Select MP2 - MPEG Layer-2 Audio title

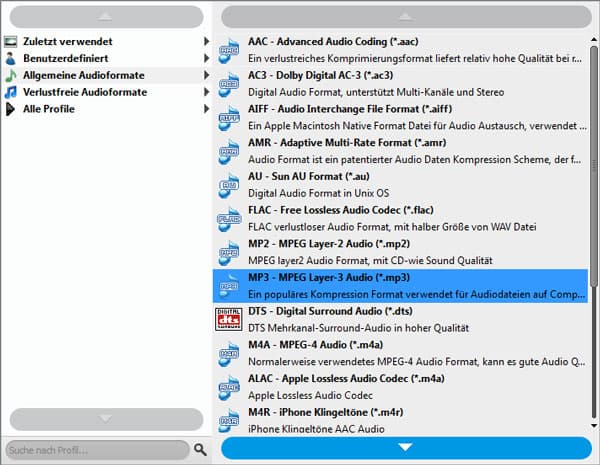329,244
